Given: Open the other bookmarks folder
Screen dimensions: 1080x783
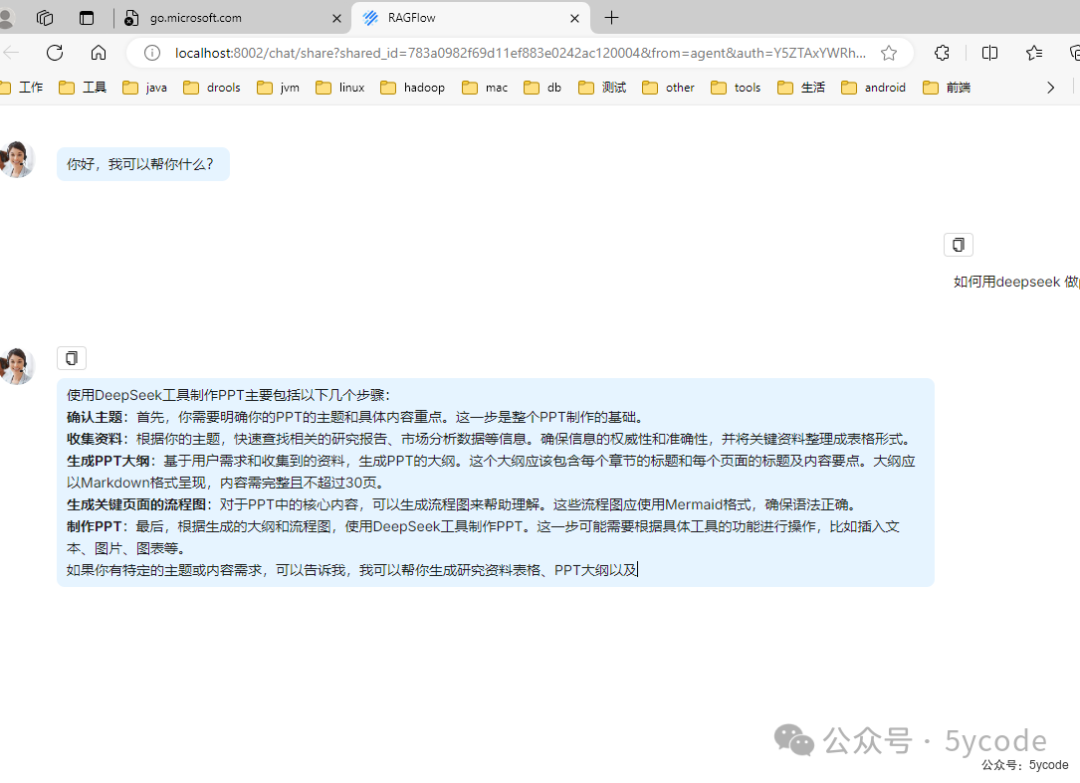Looking at the screenshot, I should pyautogui.click(x=668, y=87).
